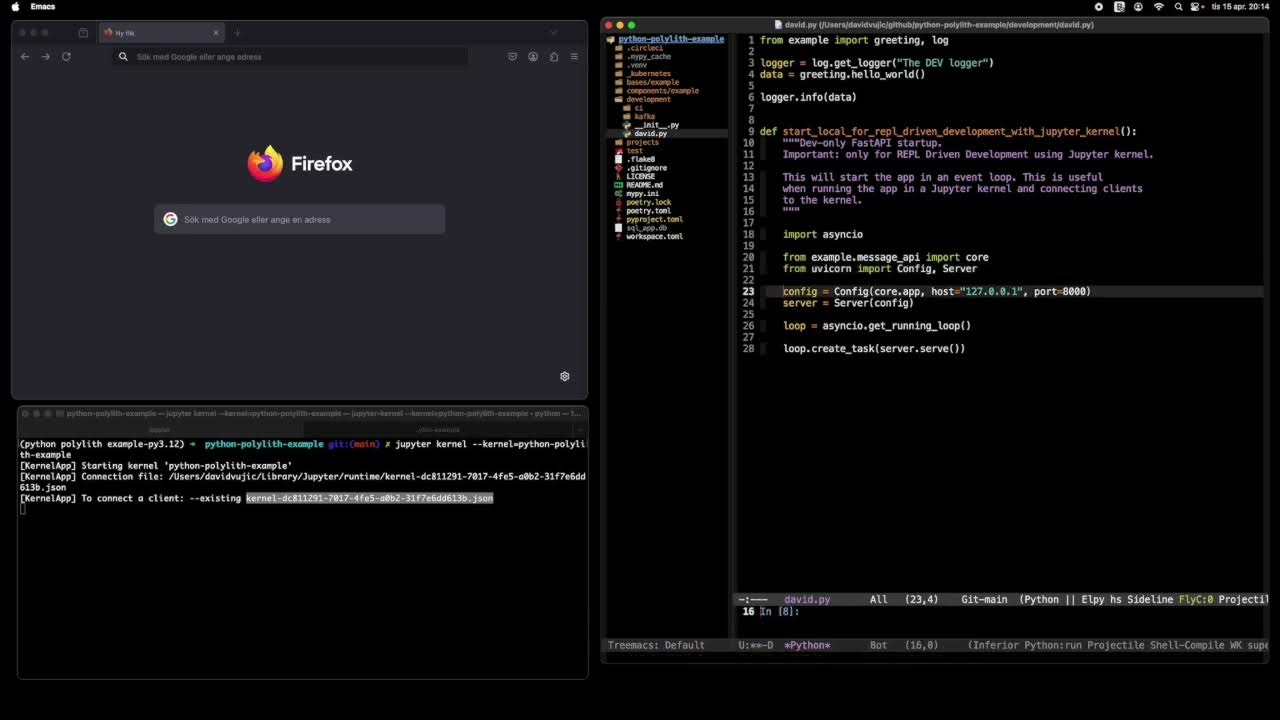Screen dimensions: 1280x720
Task: Click 'Treemacs: Default' mode line label
Action: (656, 645)
